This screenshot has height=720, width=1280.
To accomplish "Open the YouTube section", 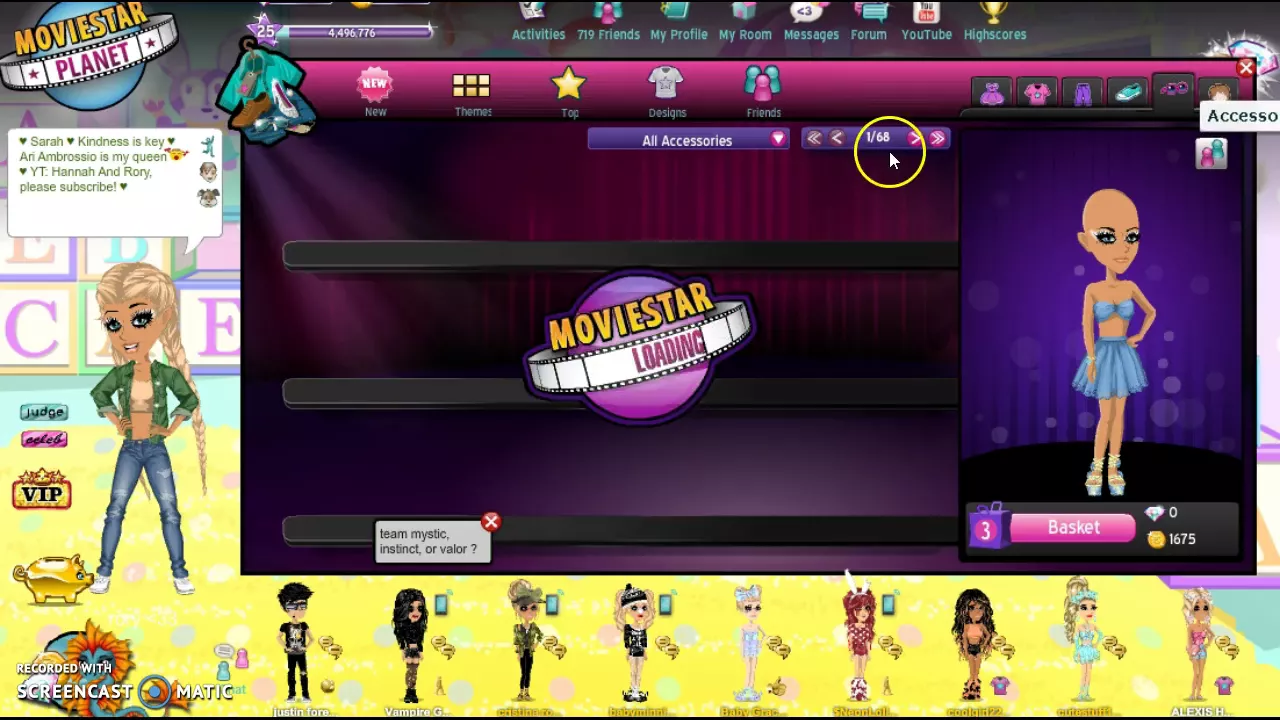I will click(x=926, y=22).
